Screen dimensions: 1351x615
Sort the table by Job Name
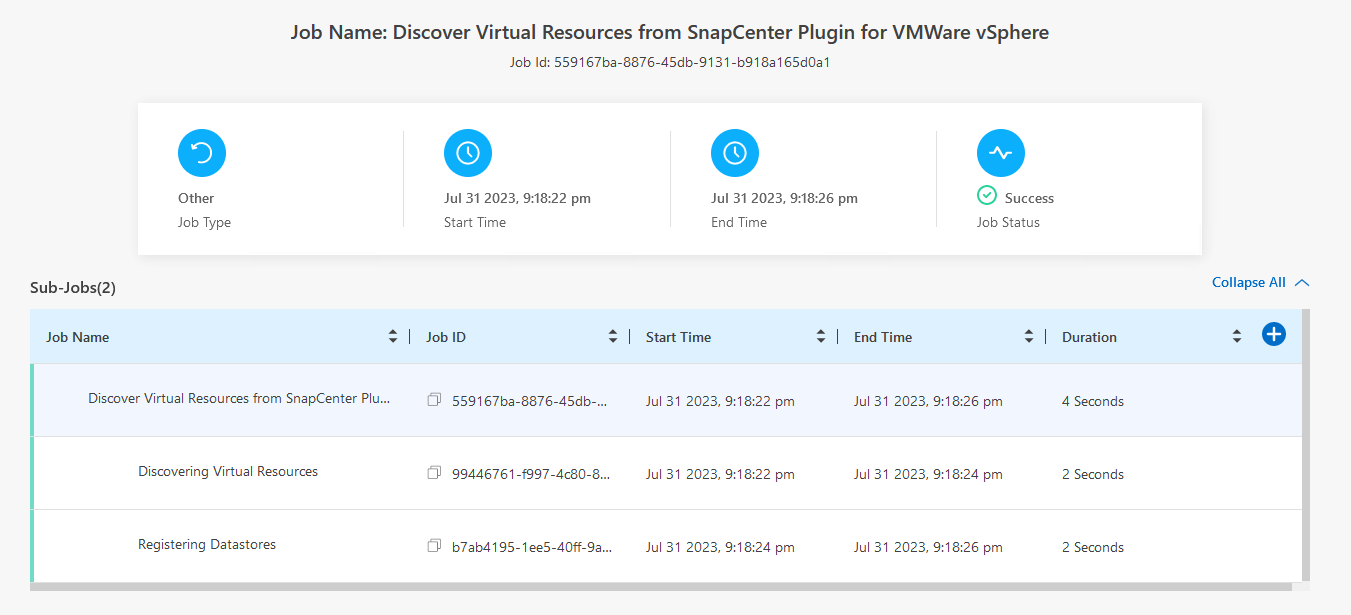(393, 337)
